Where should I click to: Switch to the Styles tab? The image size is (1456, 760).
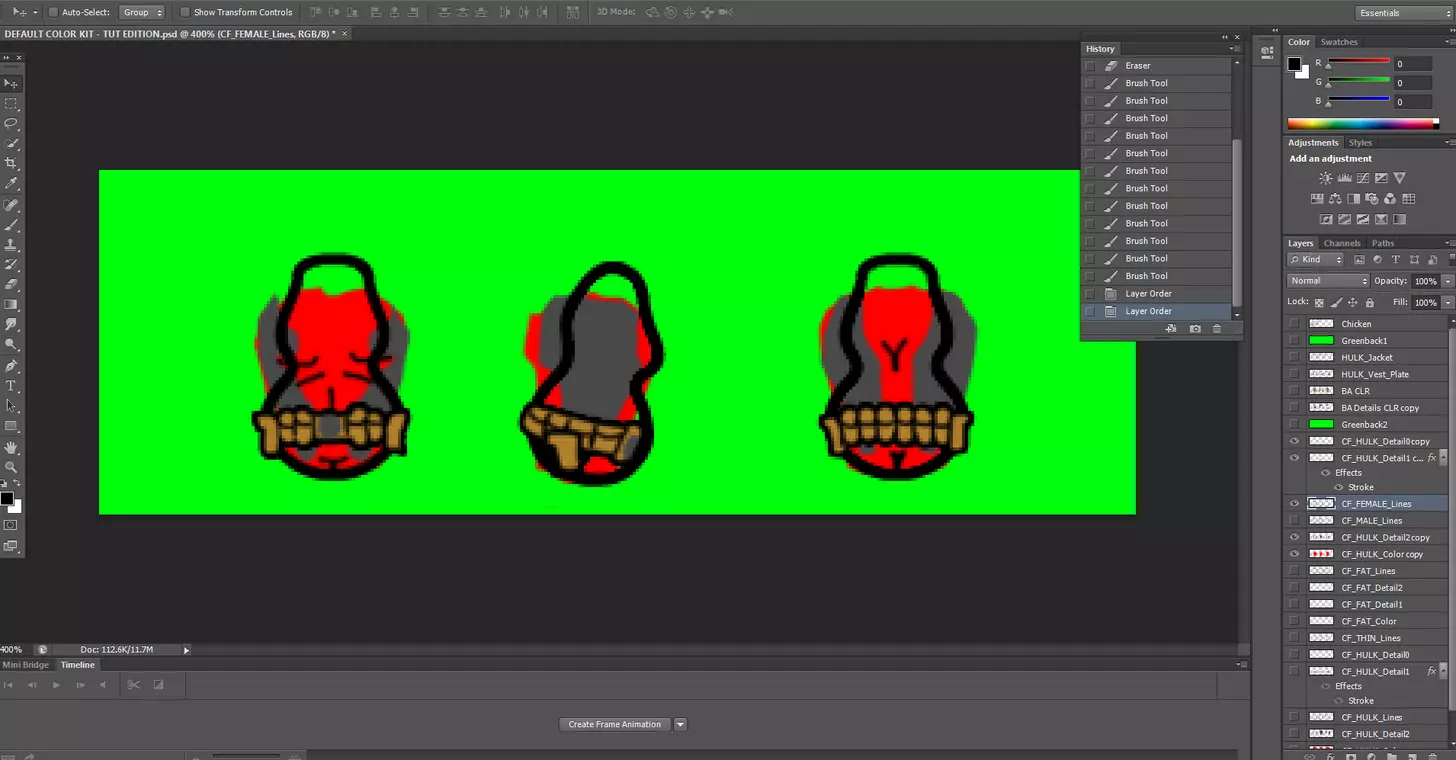coord(1360,143)
